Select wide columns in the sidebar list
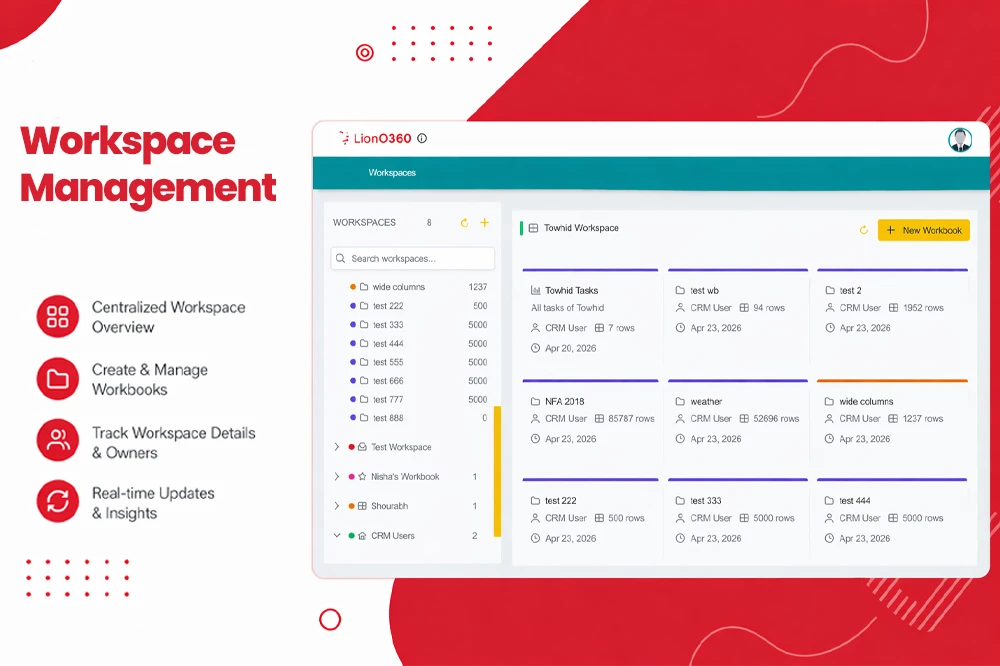 (x=398, y=287)
